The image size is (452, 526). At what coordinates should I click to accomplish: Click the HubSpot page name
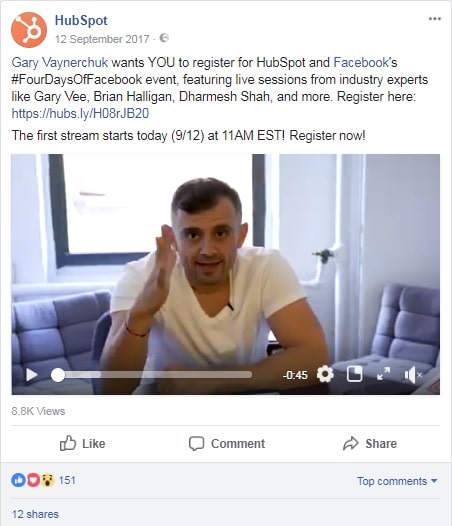coord(81,20)
